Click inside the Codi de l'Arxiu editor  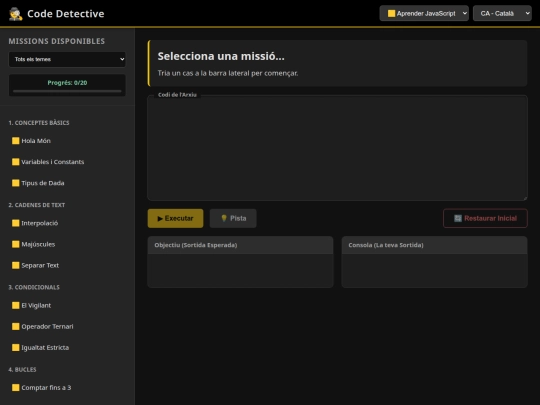pos(338,148)
